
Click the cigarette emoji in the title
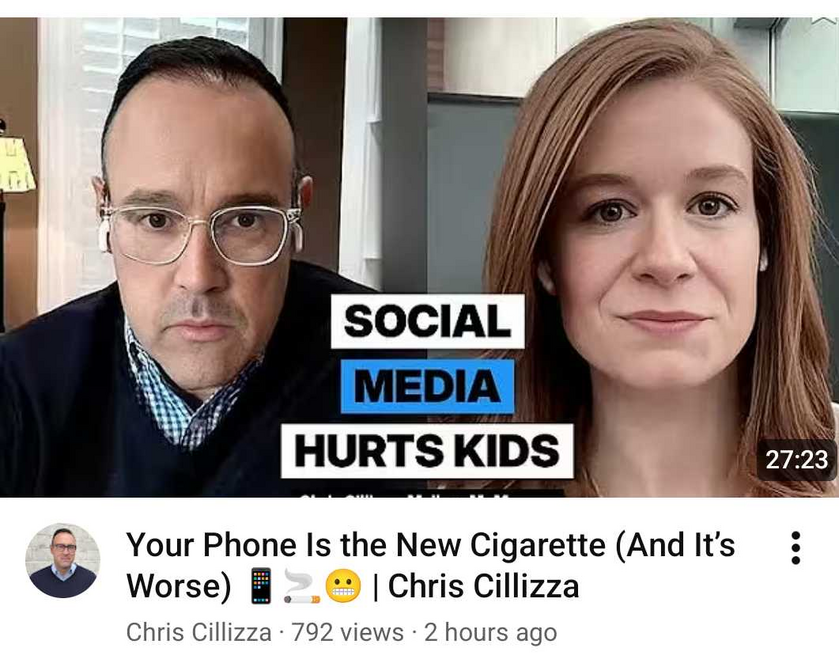(x=301, y=586)
